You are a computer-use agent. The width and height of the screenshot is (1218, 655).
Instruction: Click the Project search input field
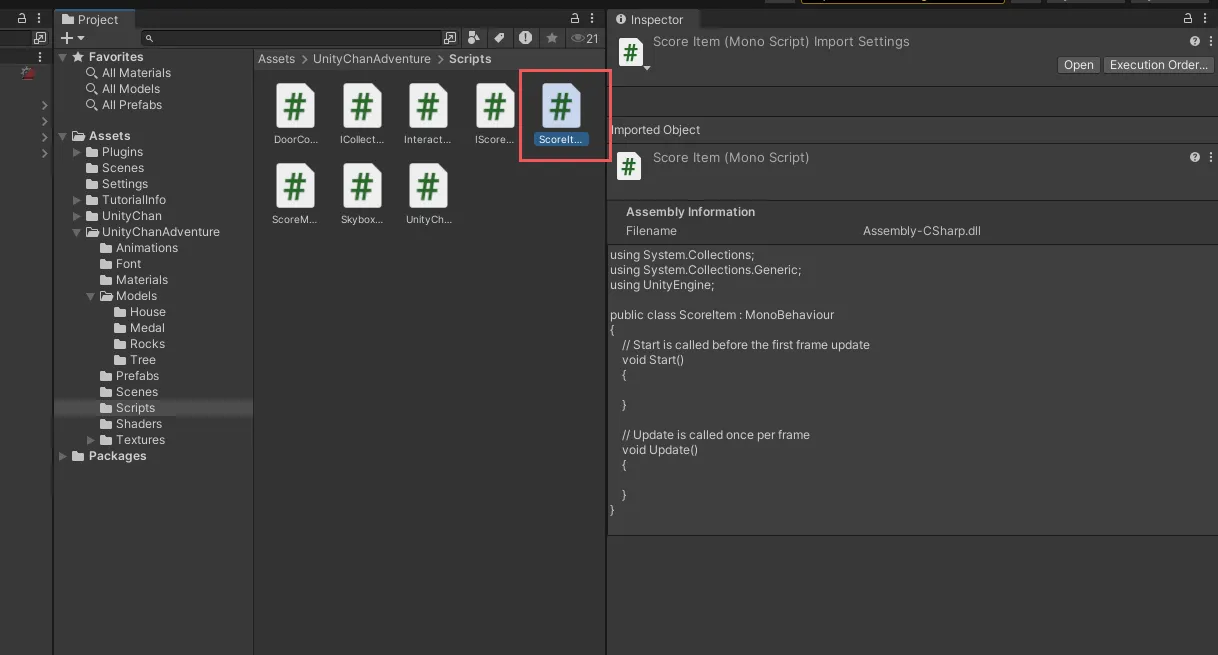pos(297,38)
